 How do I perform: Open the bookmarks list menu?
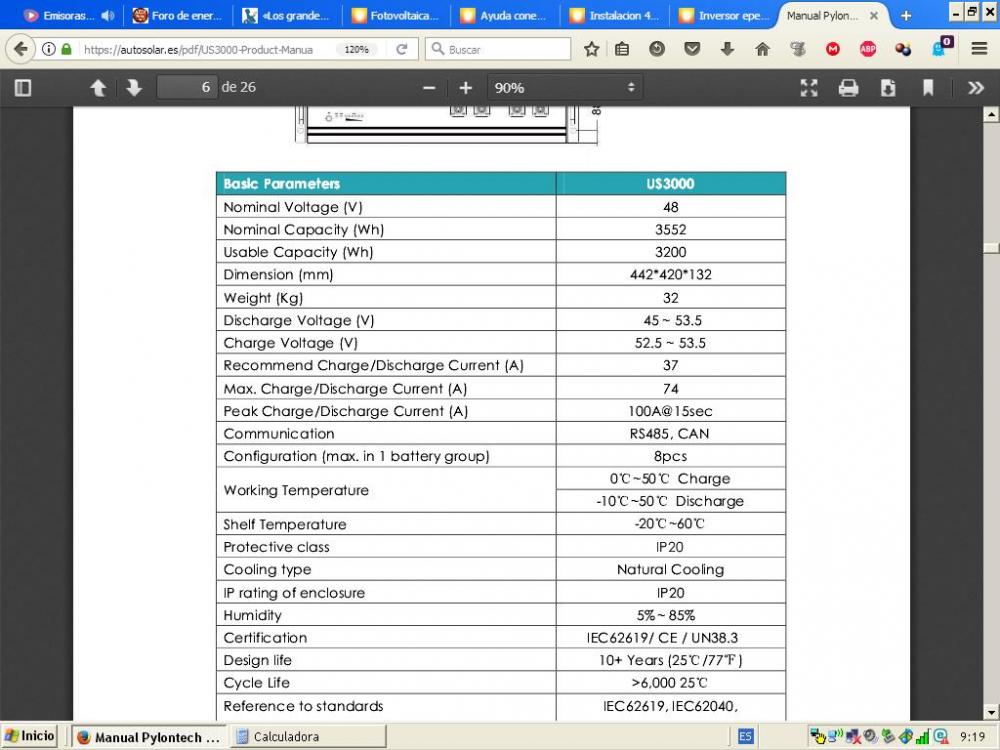point(622,49)
